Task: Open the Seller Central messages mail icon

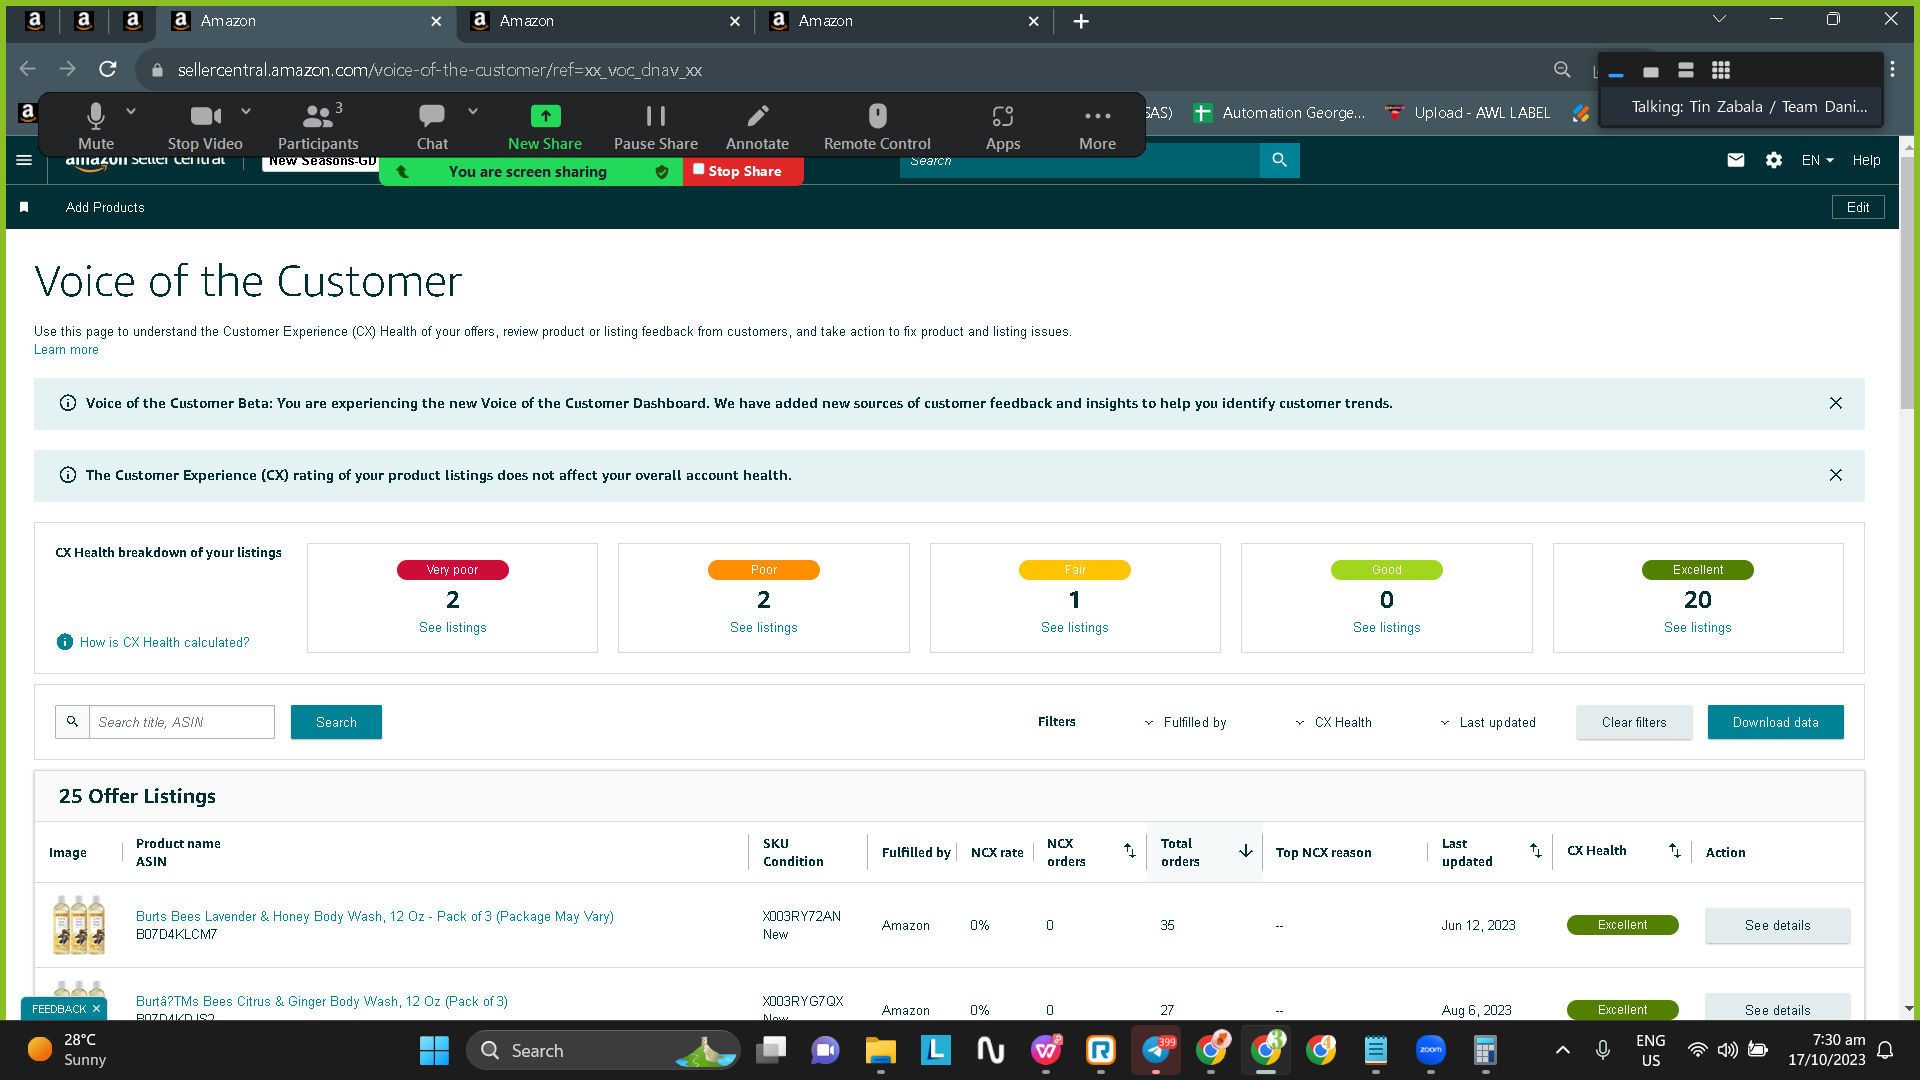Action: (x=1736, y=160)
